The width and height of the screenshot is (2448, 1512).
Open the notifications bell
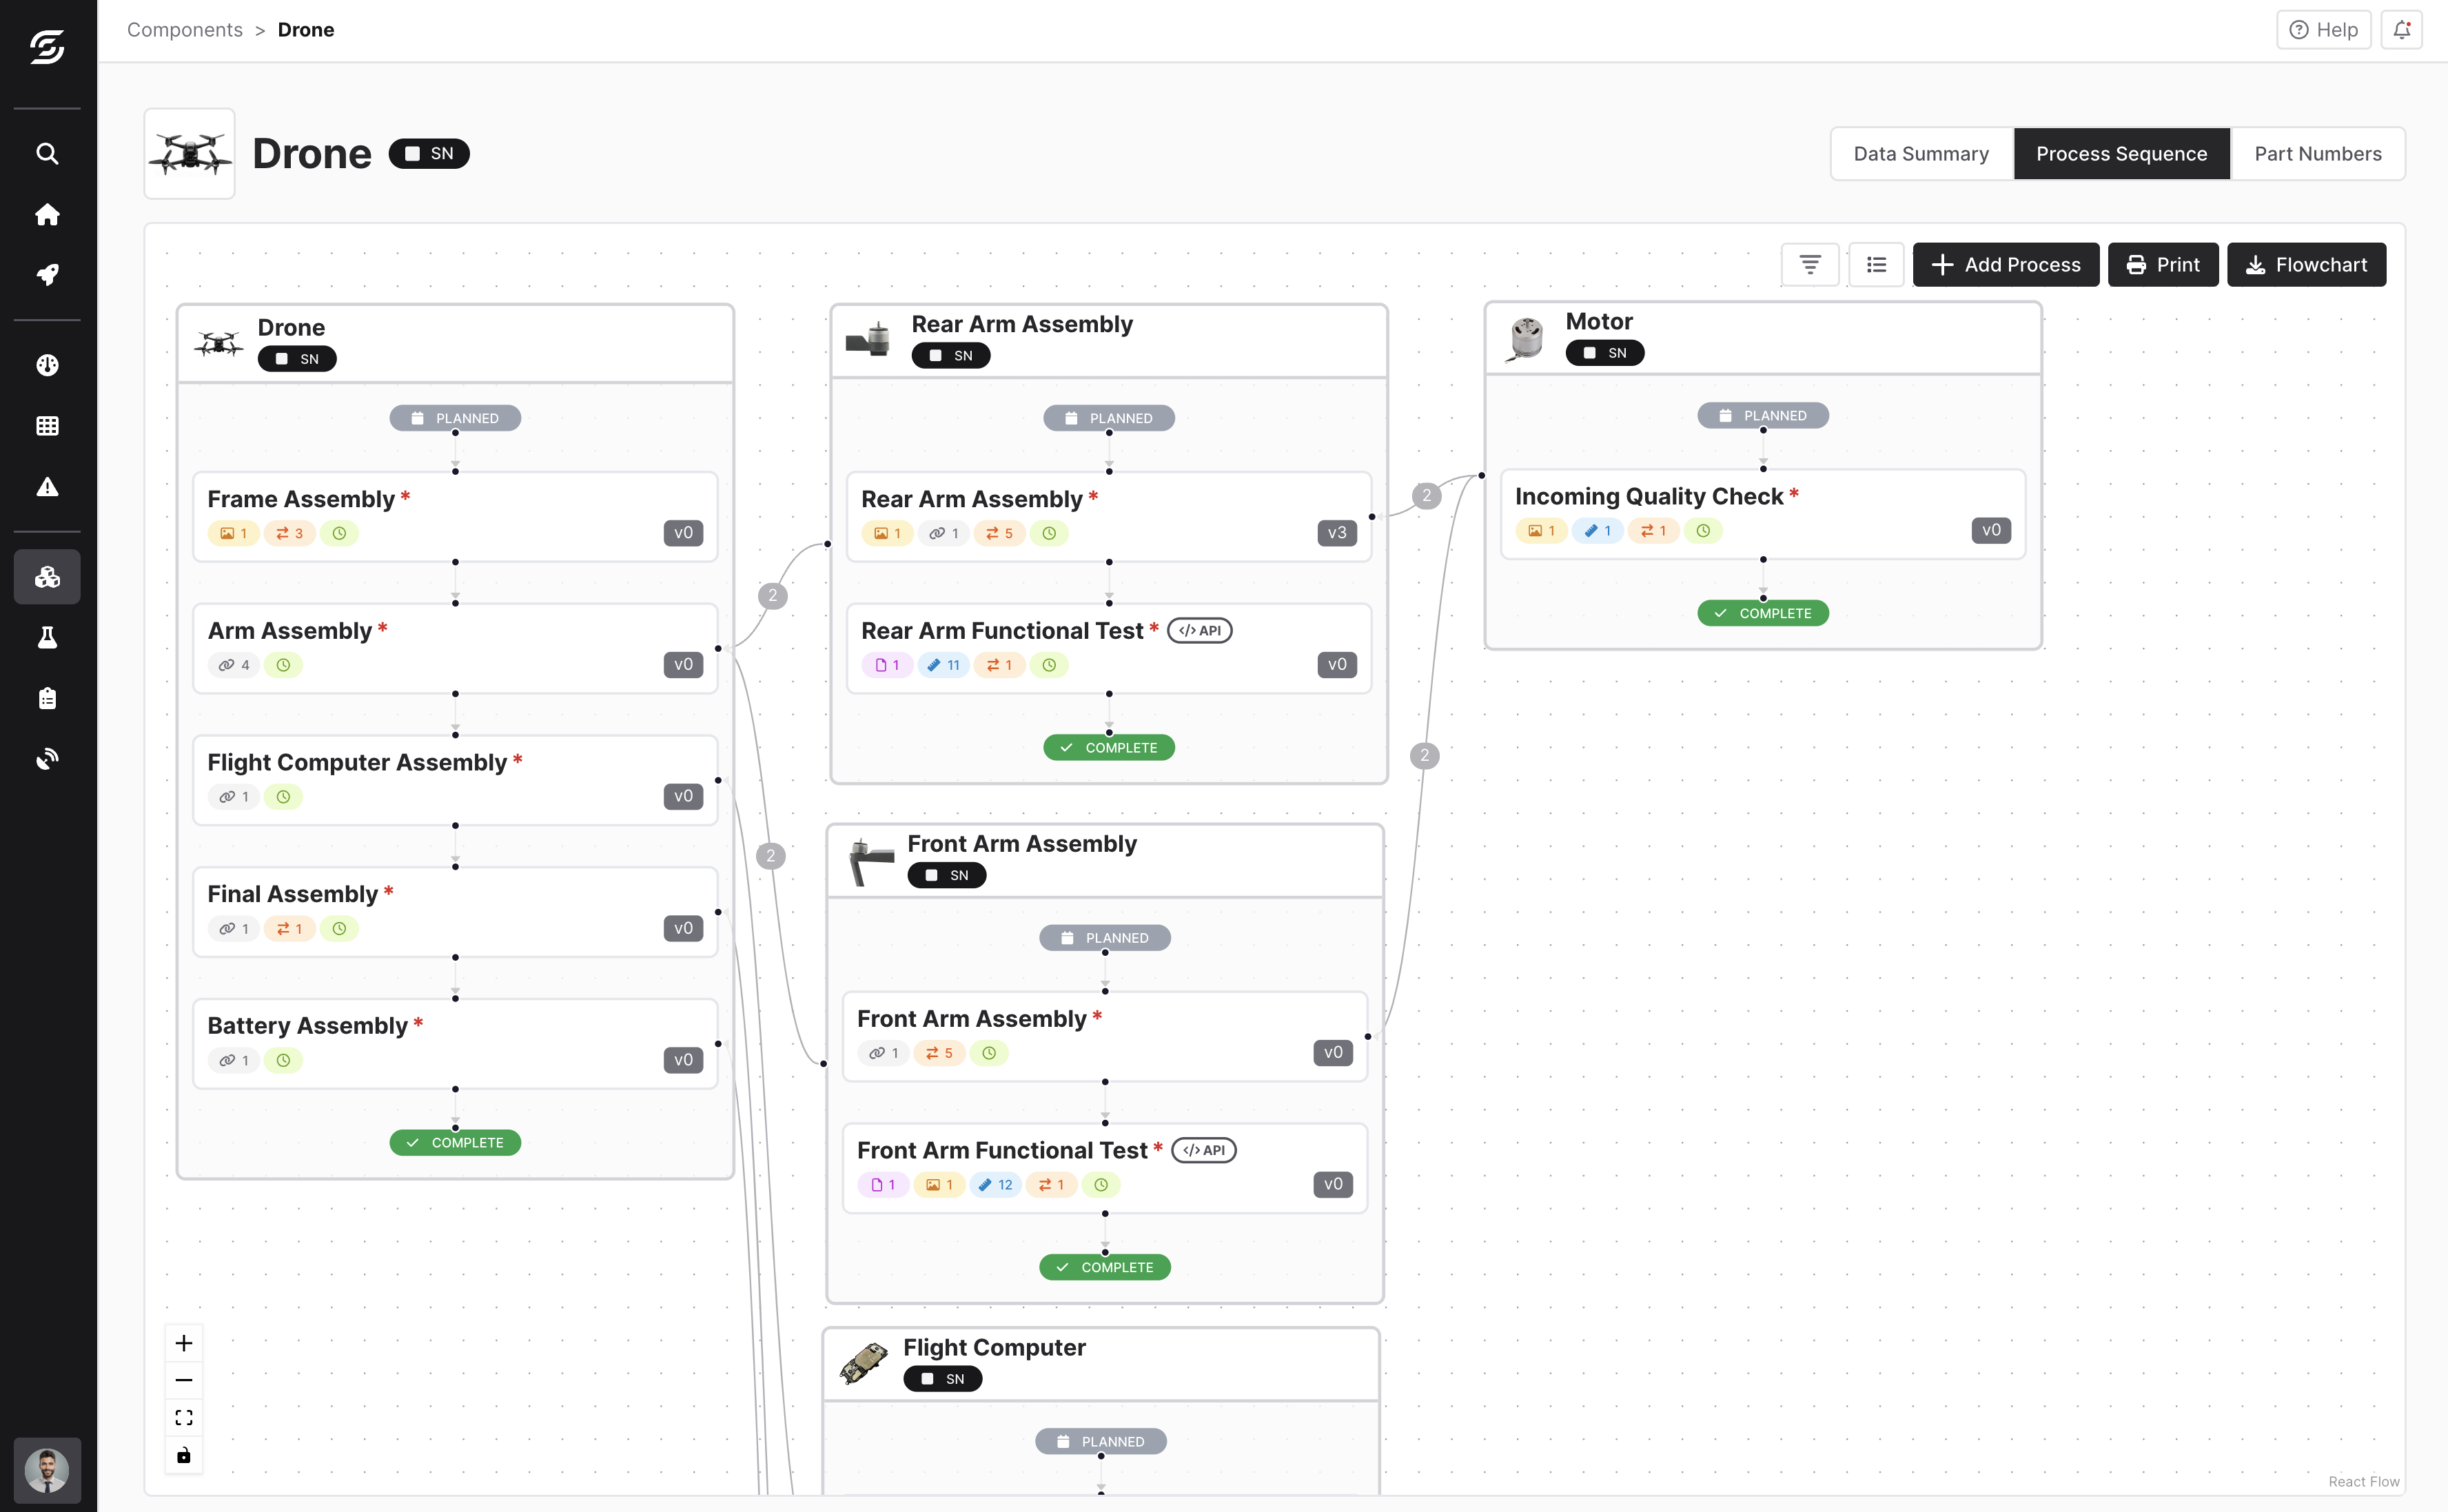pyautogui.click(x=2401, y=30)
